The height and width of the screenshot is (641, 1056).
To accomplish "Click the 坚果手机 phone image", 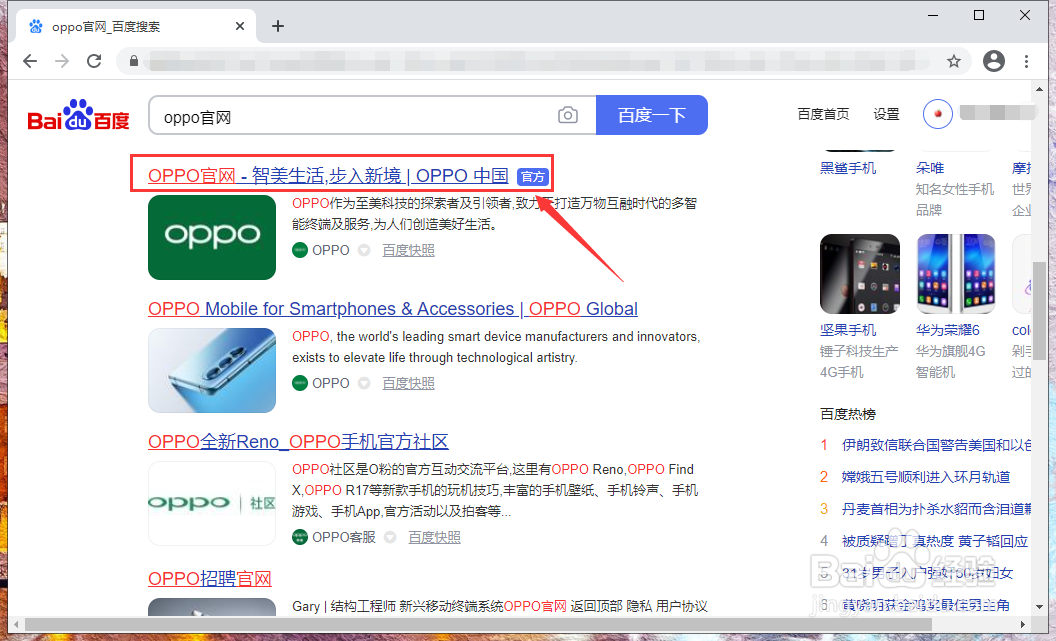I will pos(860,274).
